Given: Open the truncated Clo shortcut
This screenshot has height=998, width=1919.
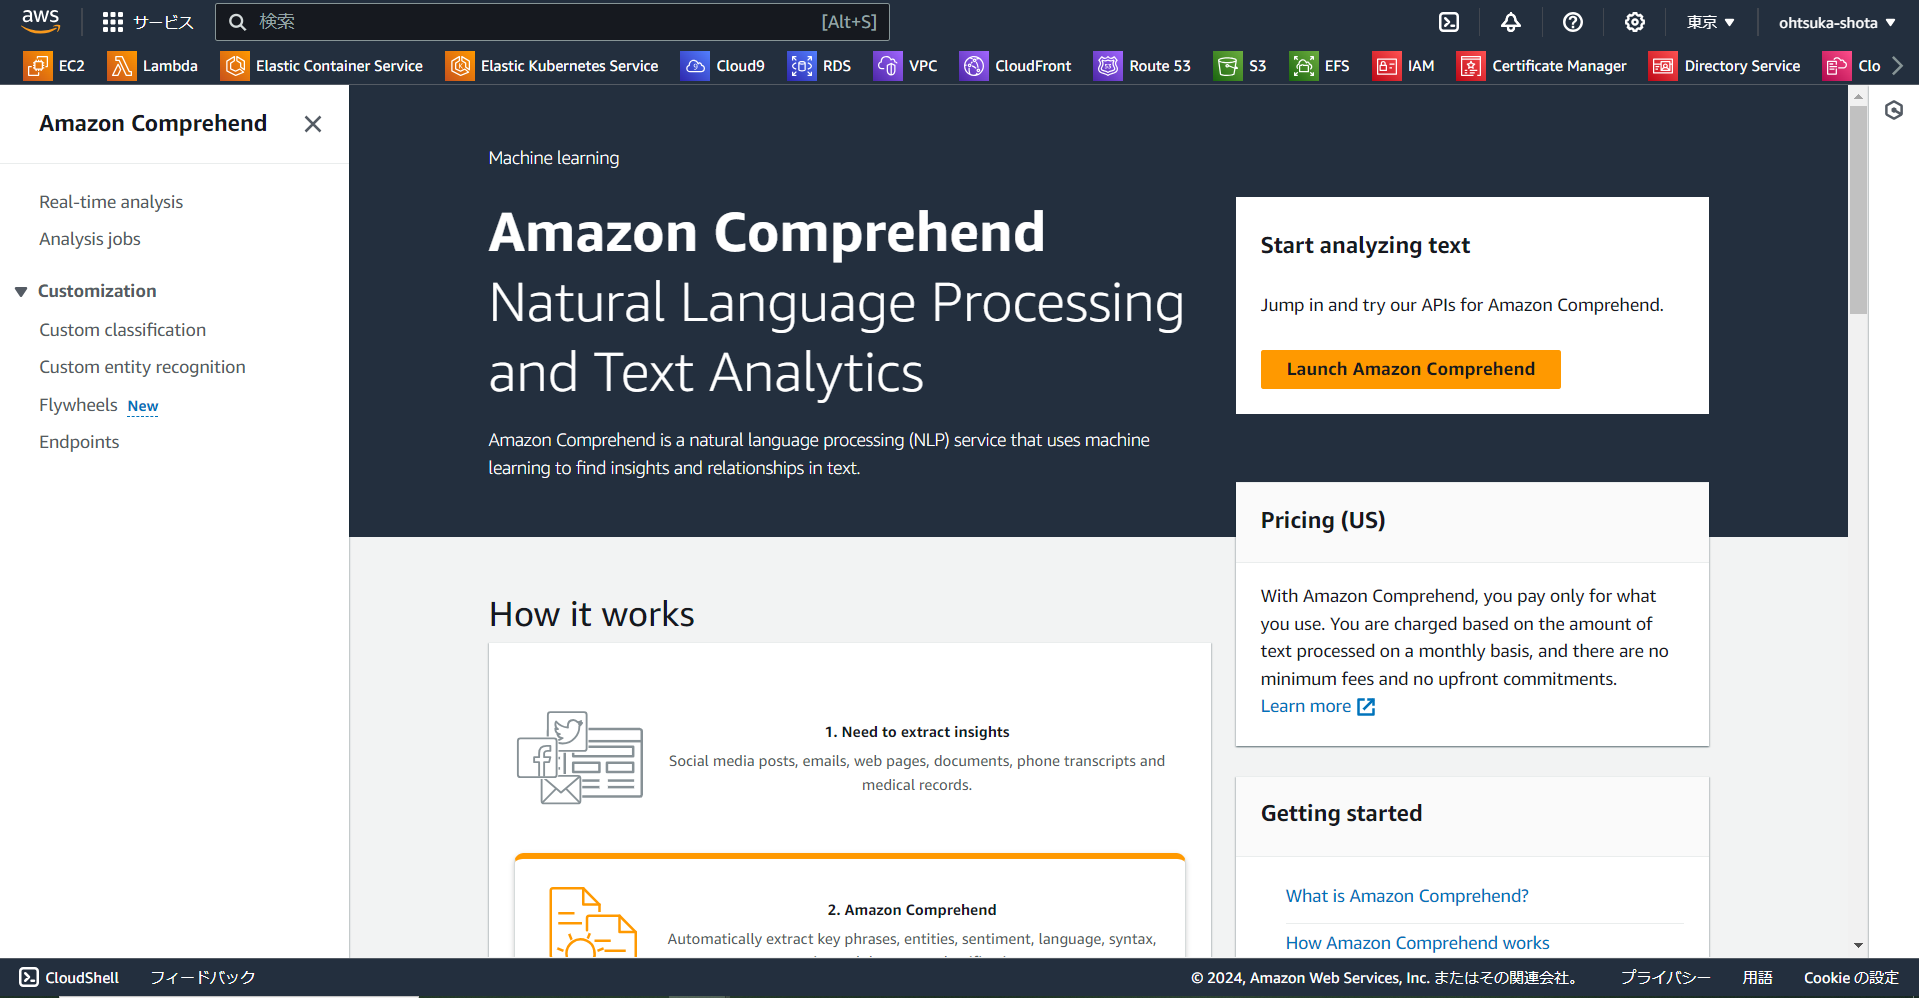Looking at the screenshot, I should point(1852,66).
